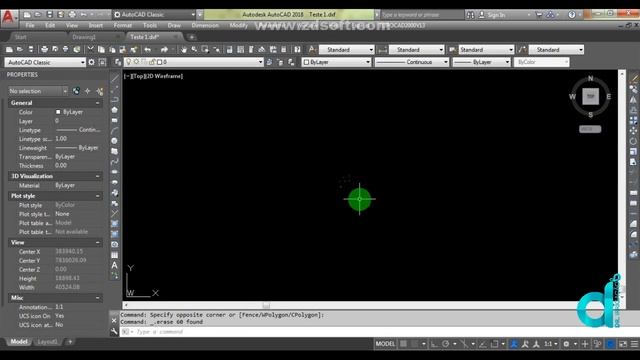This screenshot has width=640, height=360.
Task: Toggle polar tracking in status bar
Action: [x=445, y=344]
